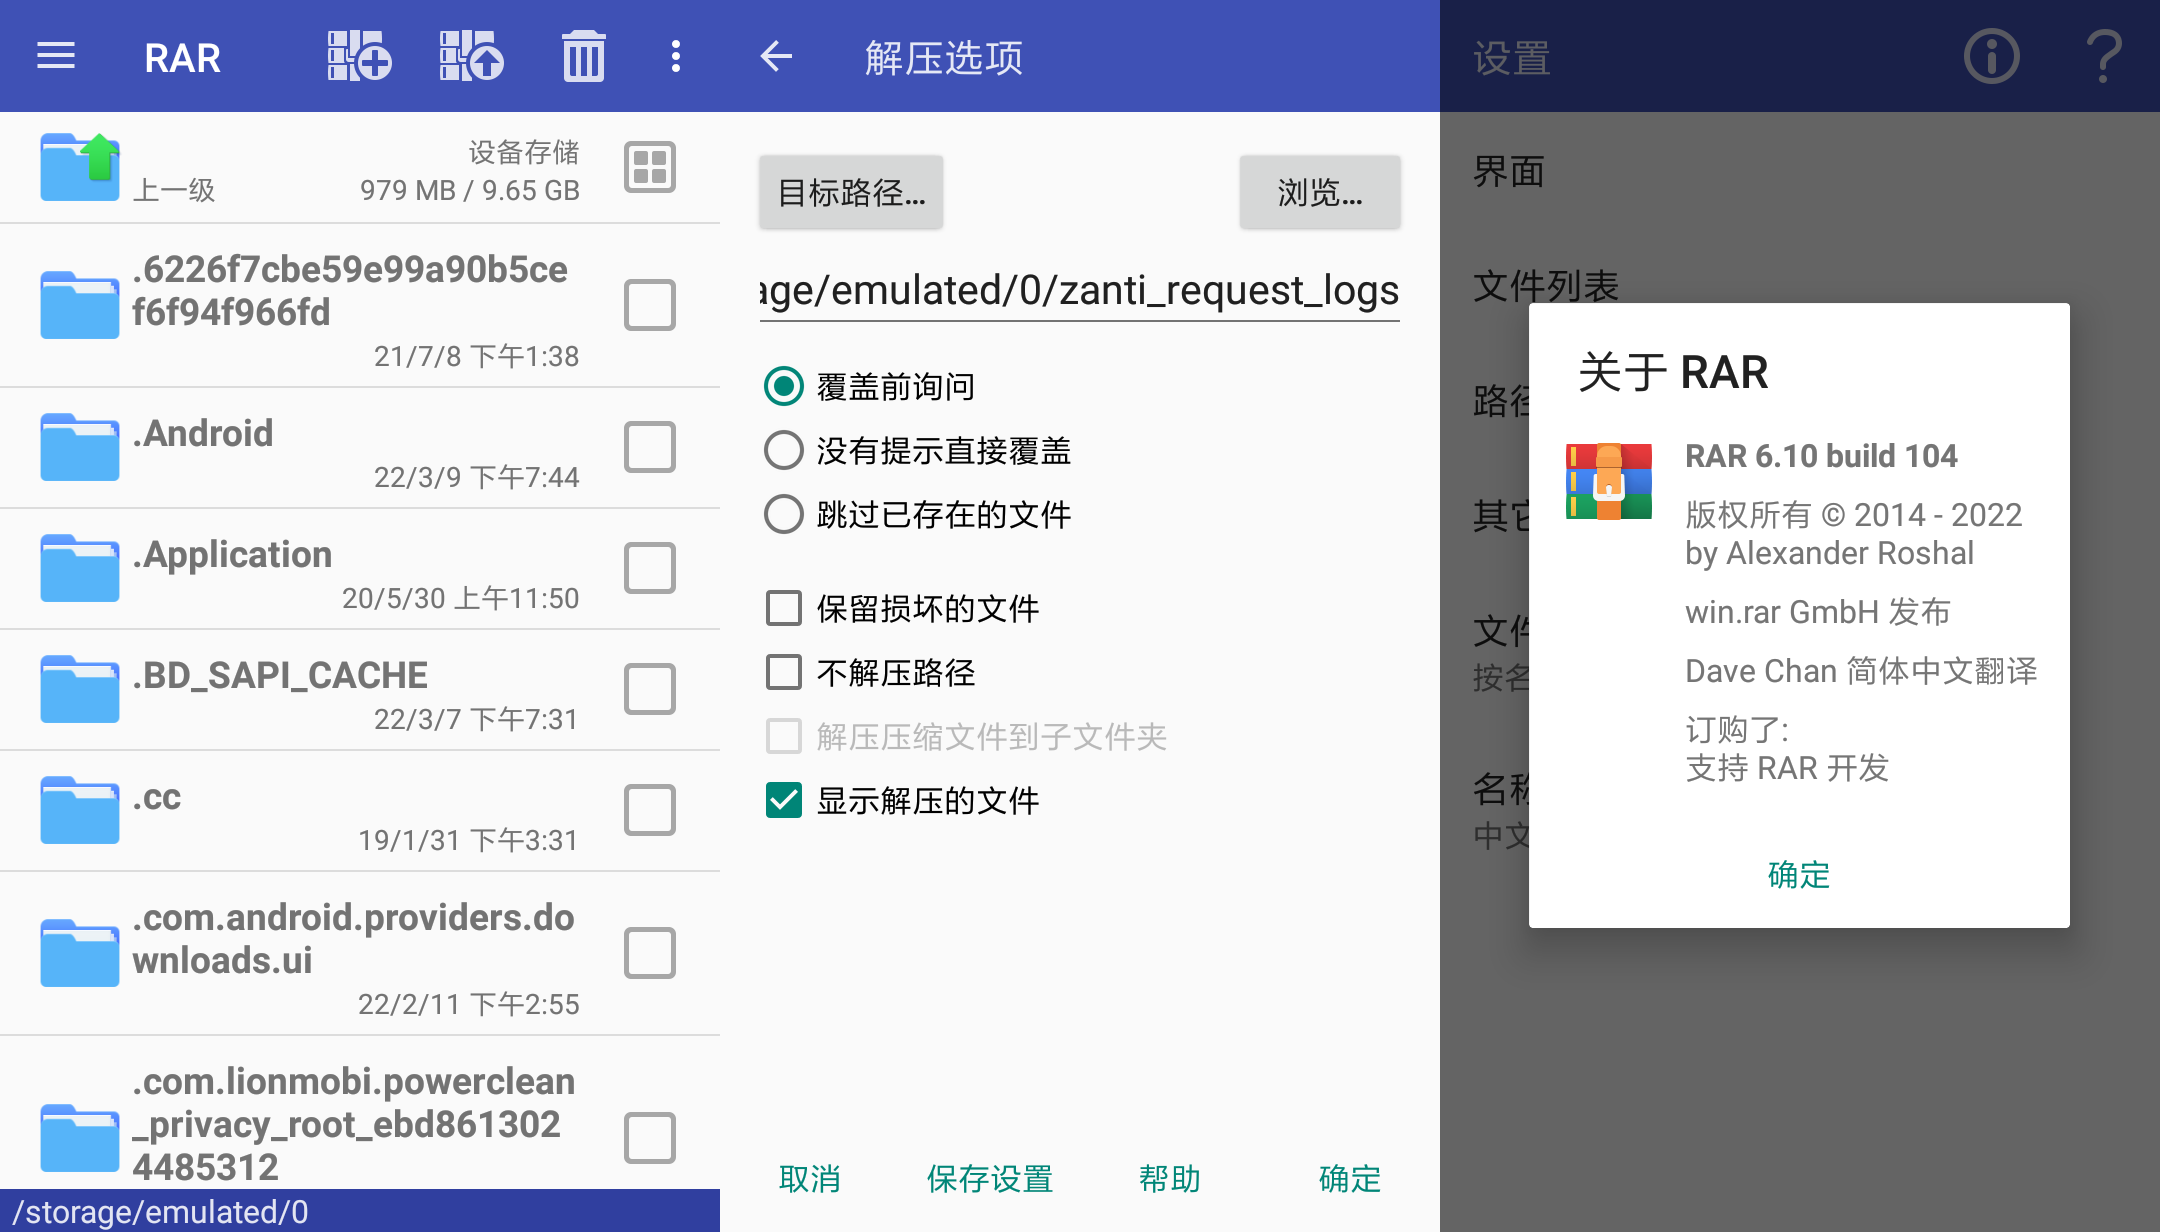This screenshot has height=1232, width=2160.
Task: Enable 保留损坏的文件 checkbox
Action: tap(784, 608)
